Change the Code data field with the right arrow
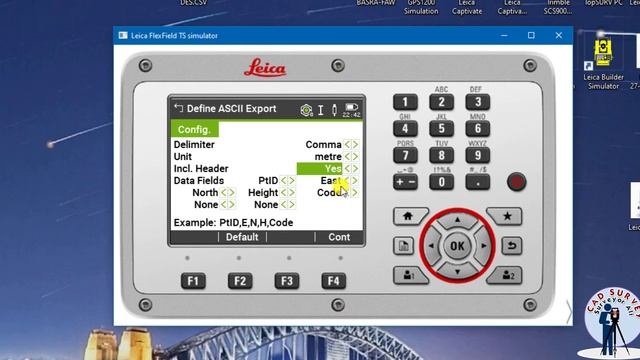This screenshot has width=640, height=360. (x=356, y=192)
